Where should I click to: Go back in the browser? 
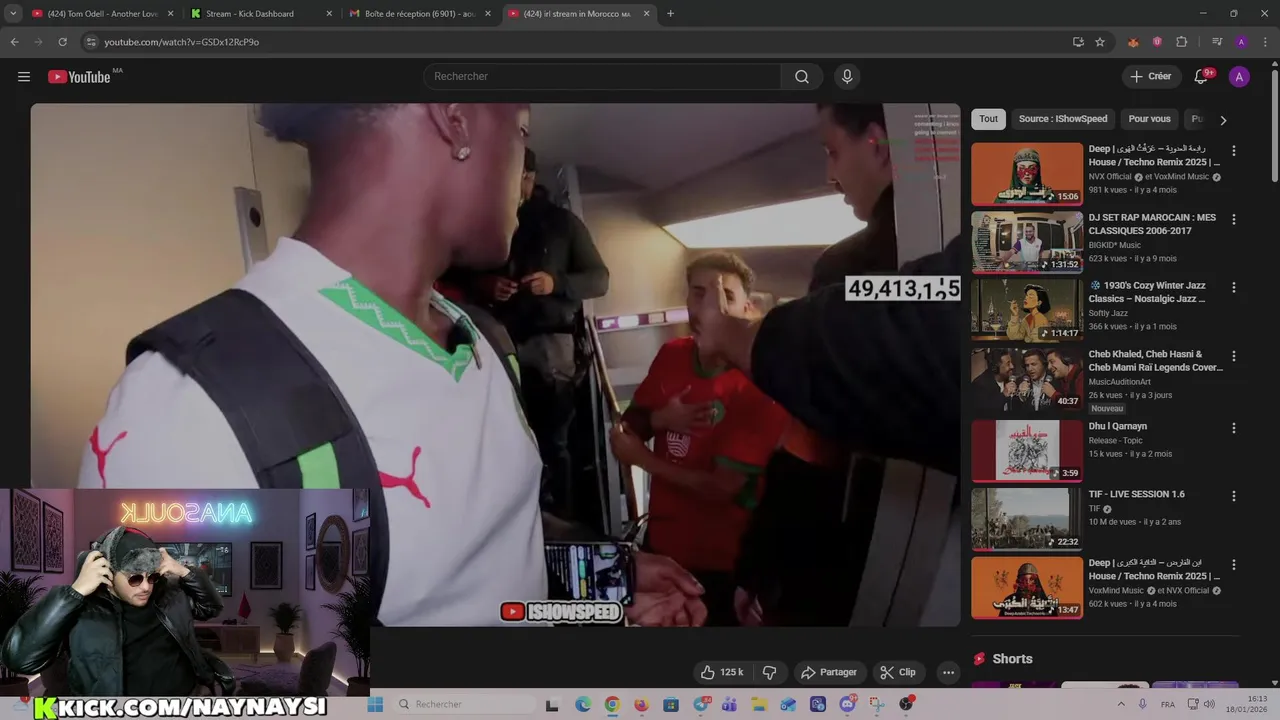tap(14, 42)
